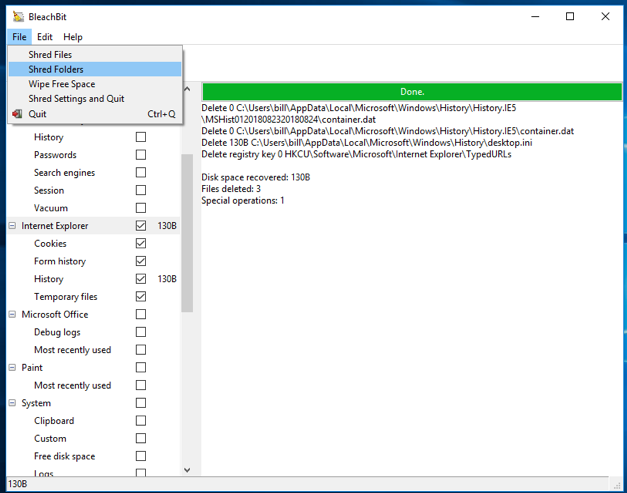
Task: Select the Form history item label
Action: (60, 262)
